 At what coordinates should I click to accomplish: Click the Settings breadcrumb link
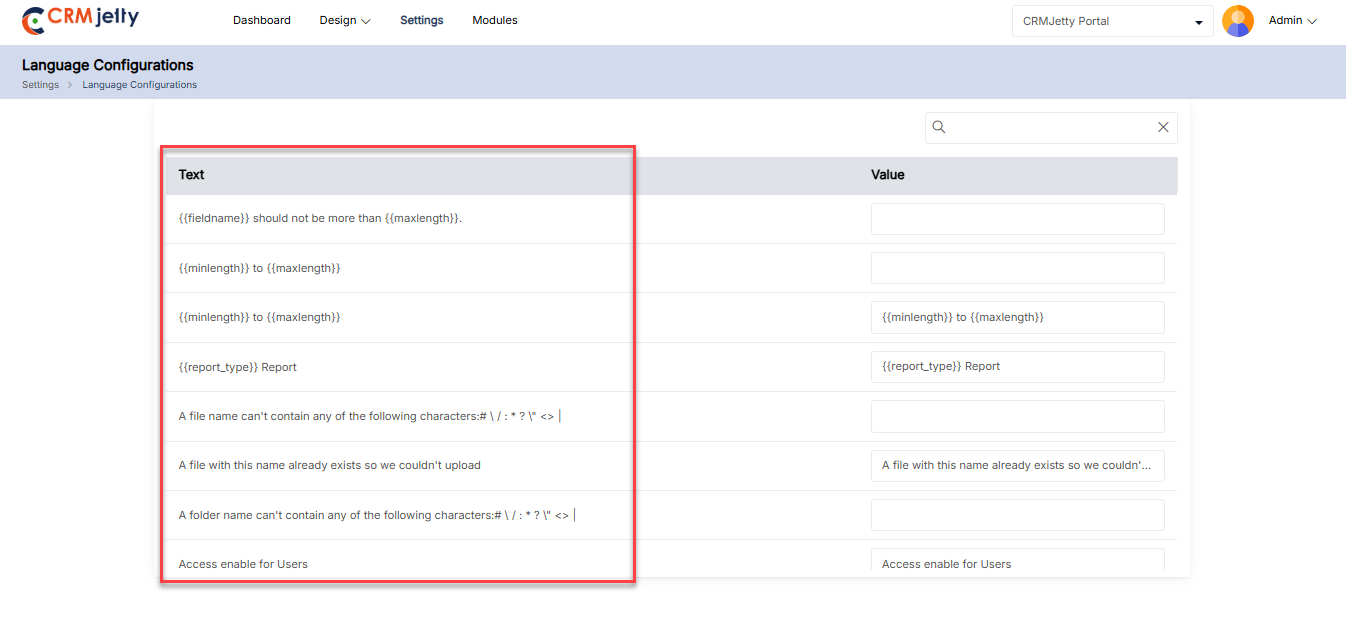tap(40, 85)
